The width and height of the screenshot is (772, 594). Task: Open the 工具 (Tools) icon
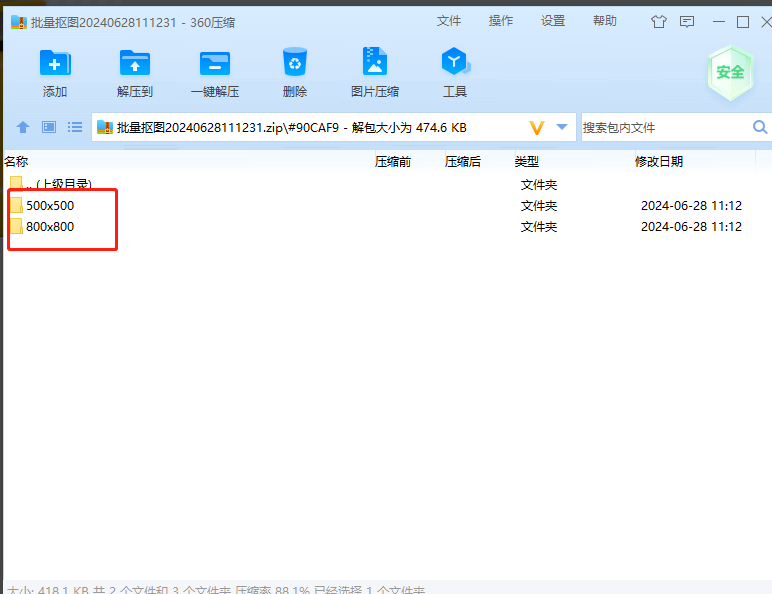coord(454,61)
